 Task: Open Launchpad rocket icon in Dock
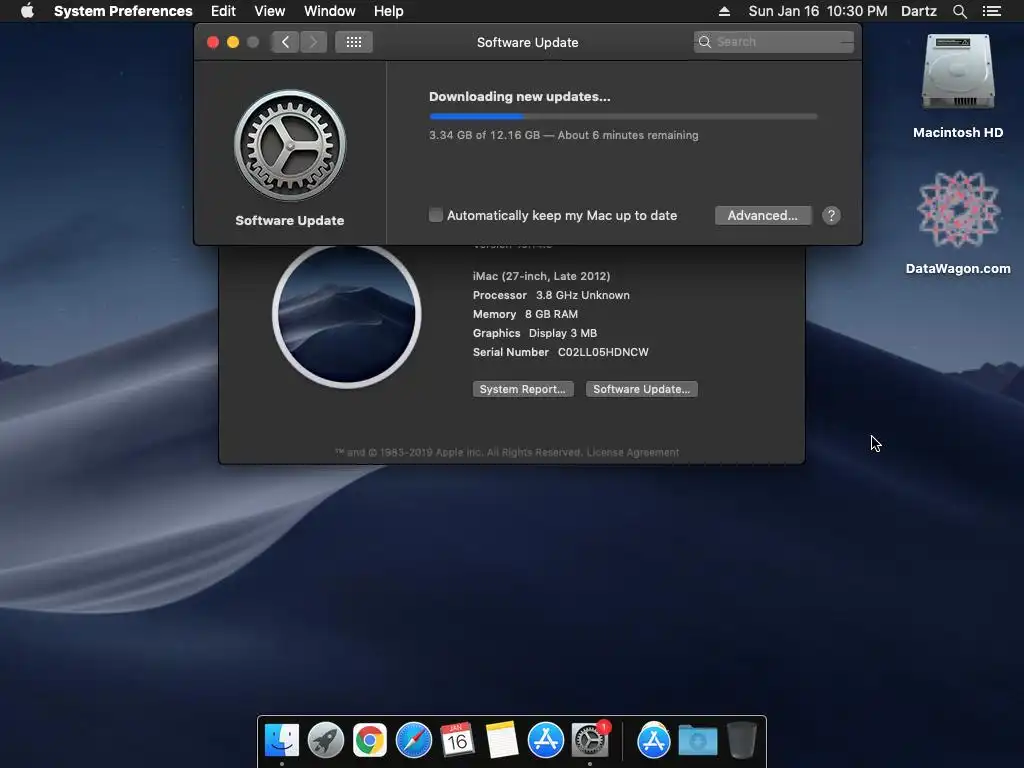point(326,740)
